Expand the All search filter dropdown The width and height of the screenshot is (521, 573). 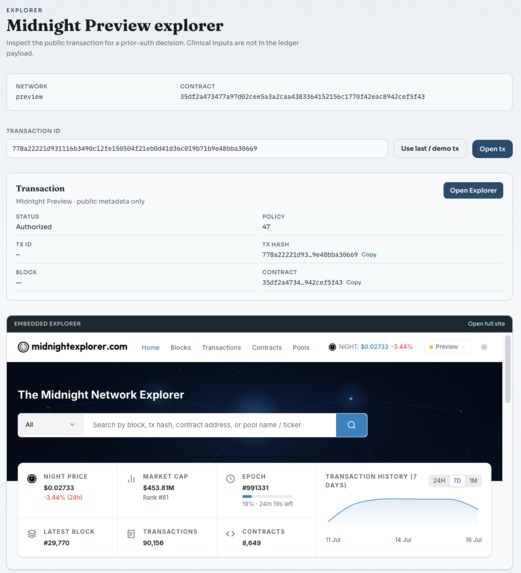(50, 425)
